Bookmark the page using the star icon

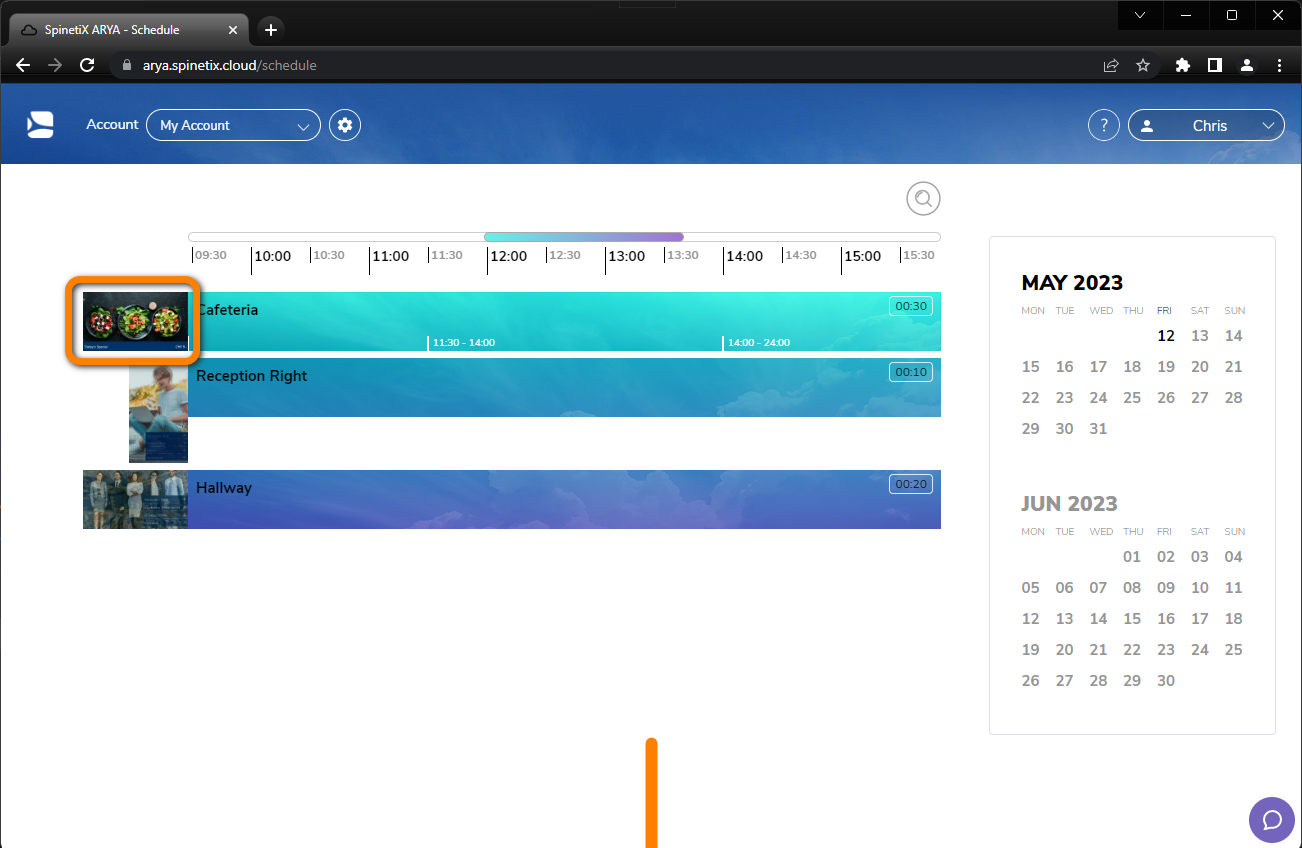coord(1143,65)
